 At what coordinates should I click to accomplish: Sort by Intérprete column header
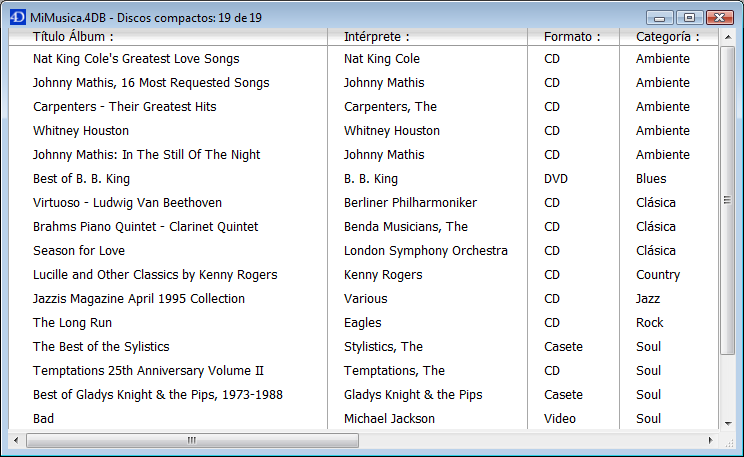point(377,37)
